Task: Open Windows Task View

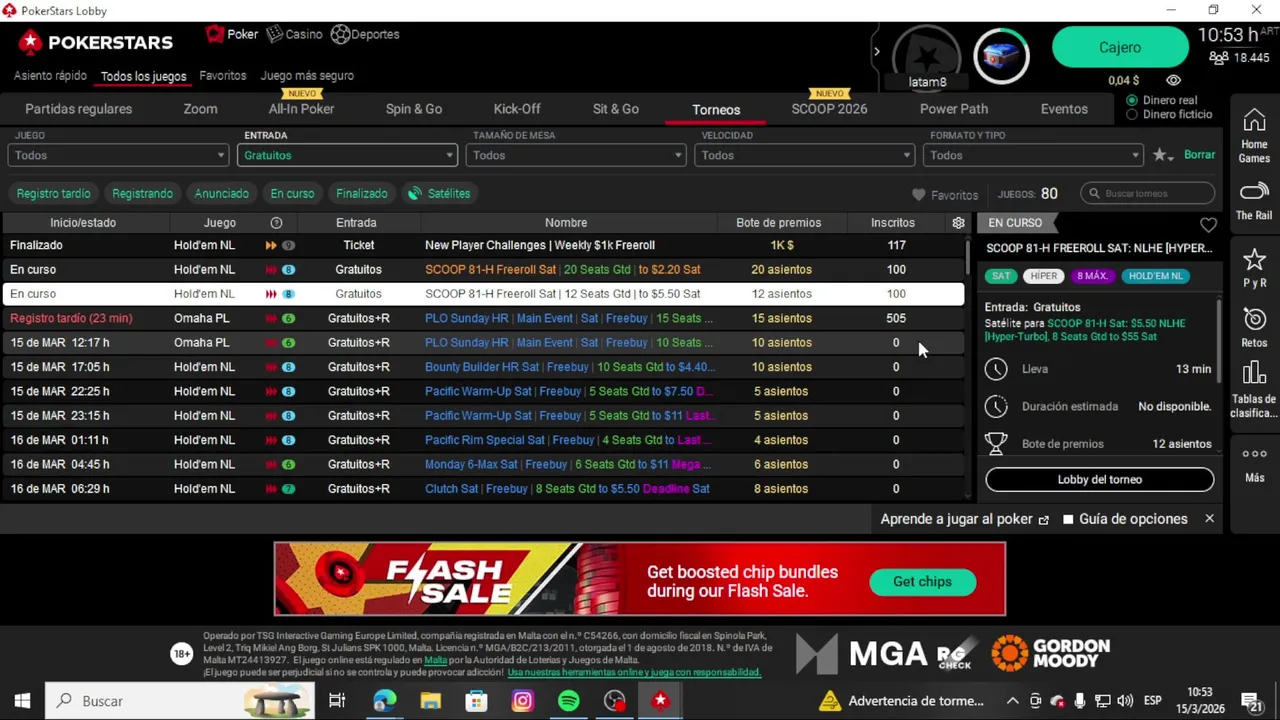Action: (x=337, y=701)
